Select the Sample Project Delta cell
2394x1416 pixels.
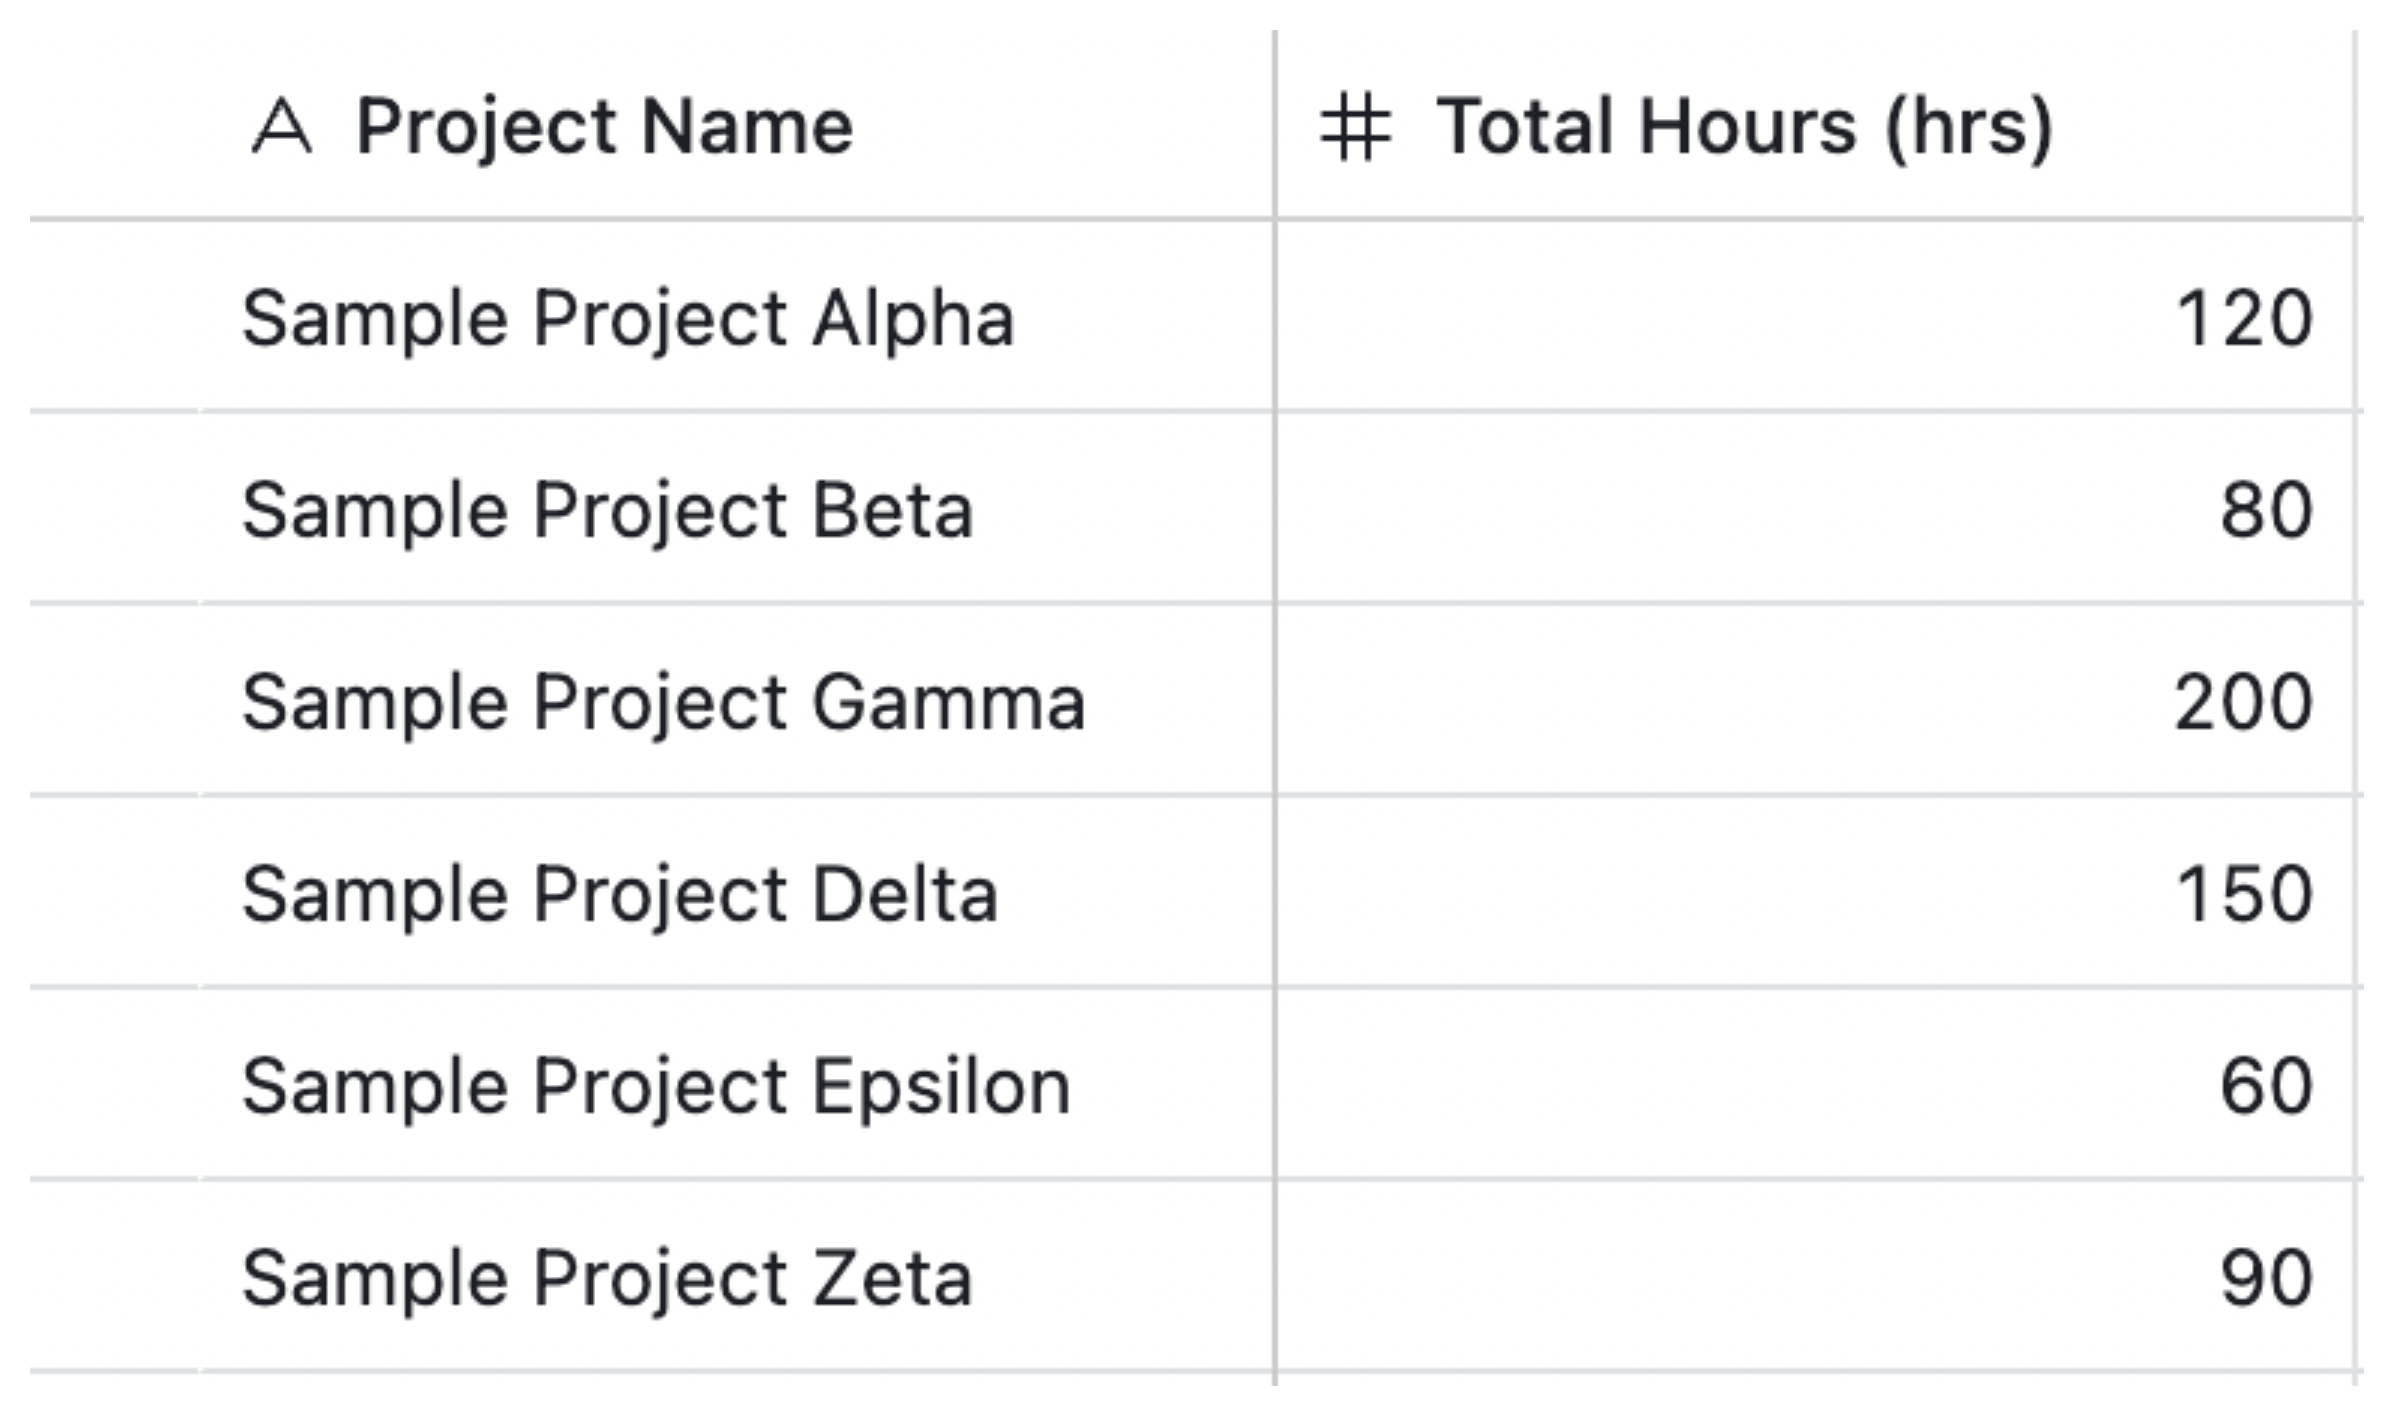620,892
